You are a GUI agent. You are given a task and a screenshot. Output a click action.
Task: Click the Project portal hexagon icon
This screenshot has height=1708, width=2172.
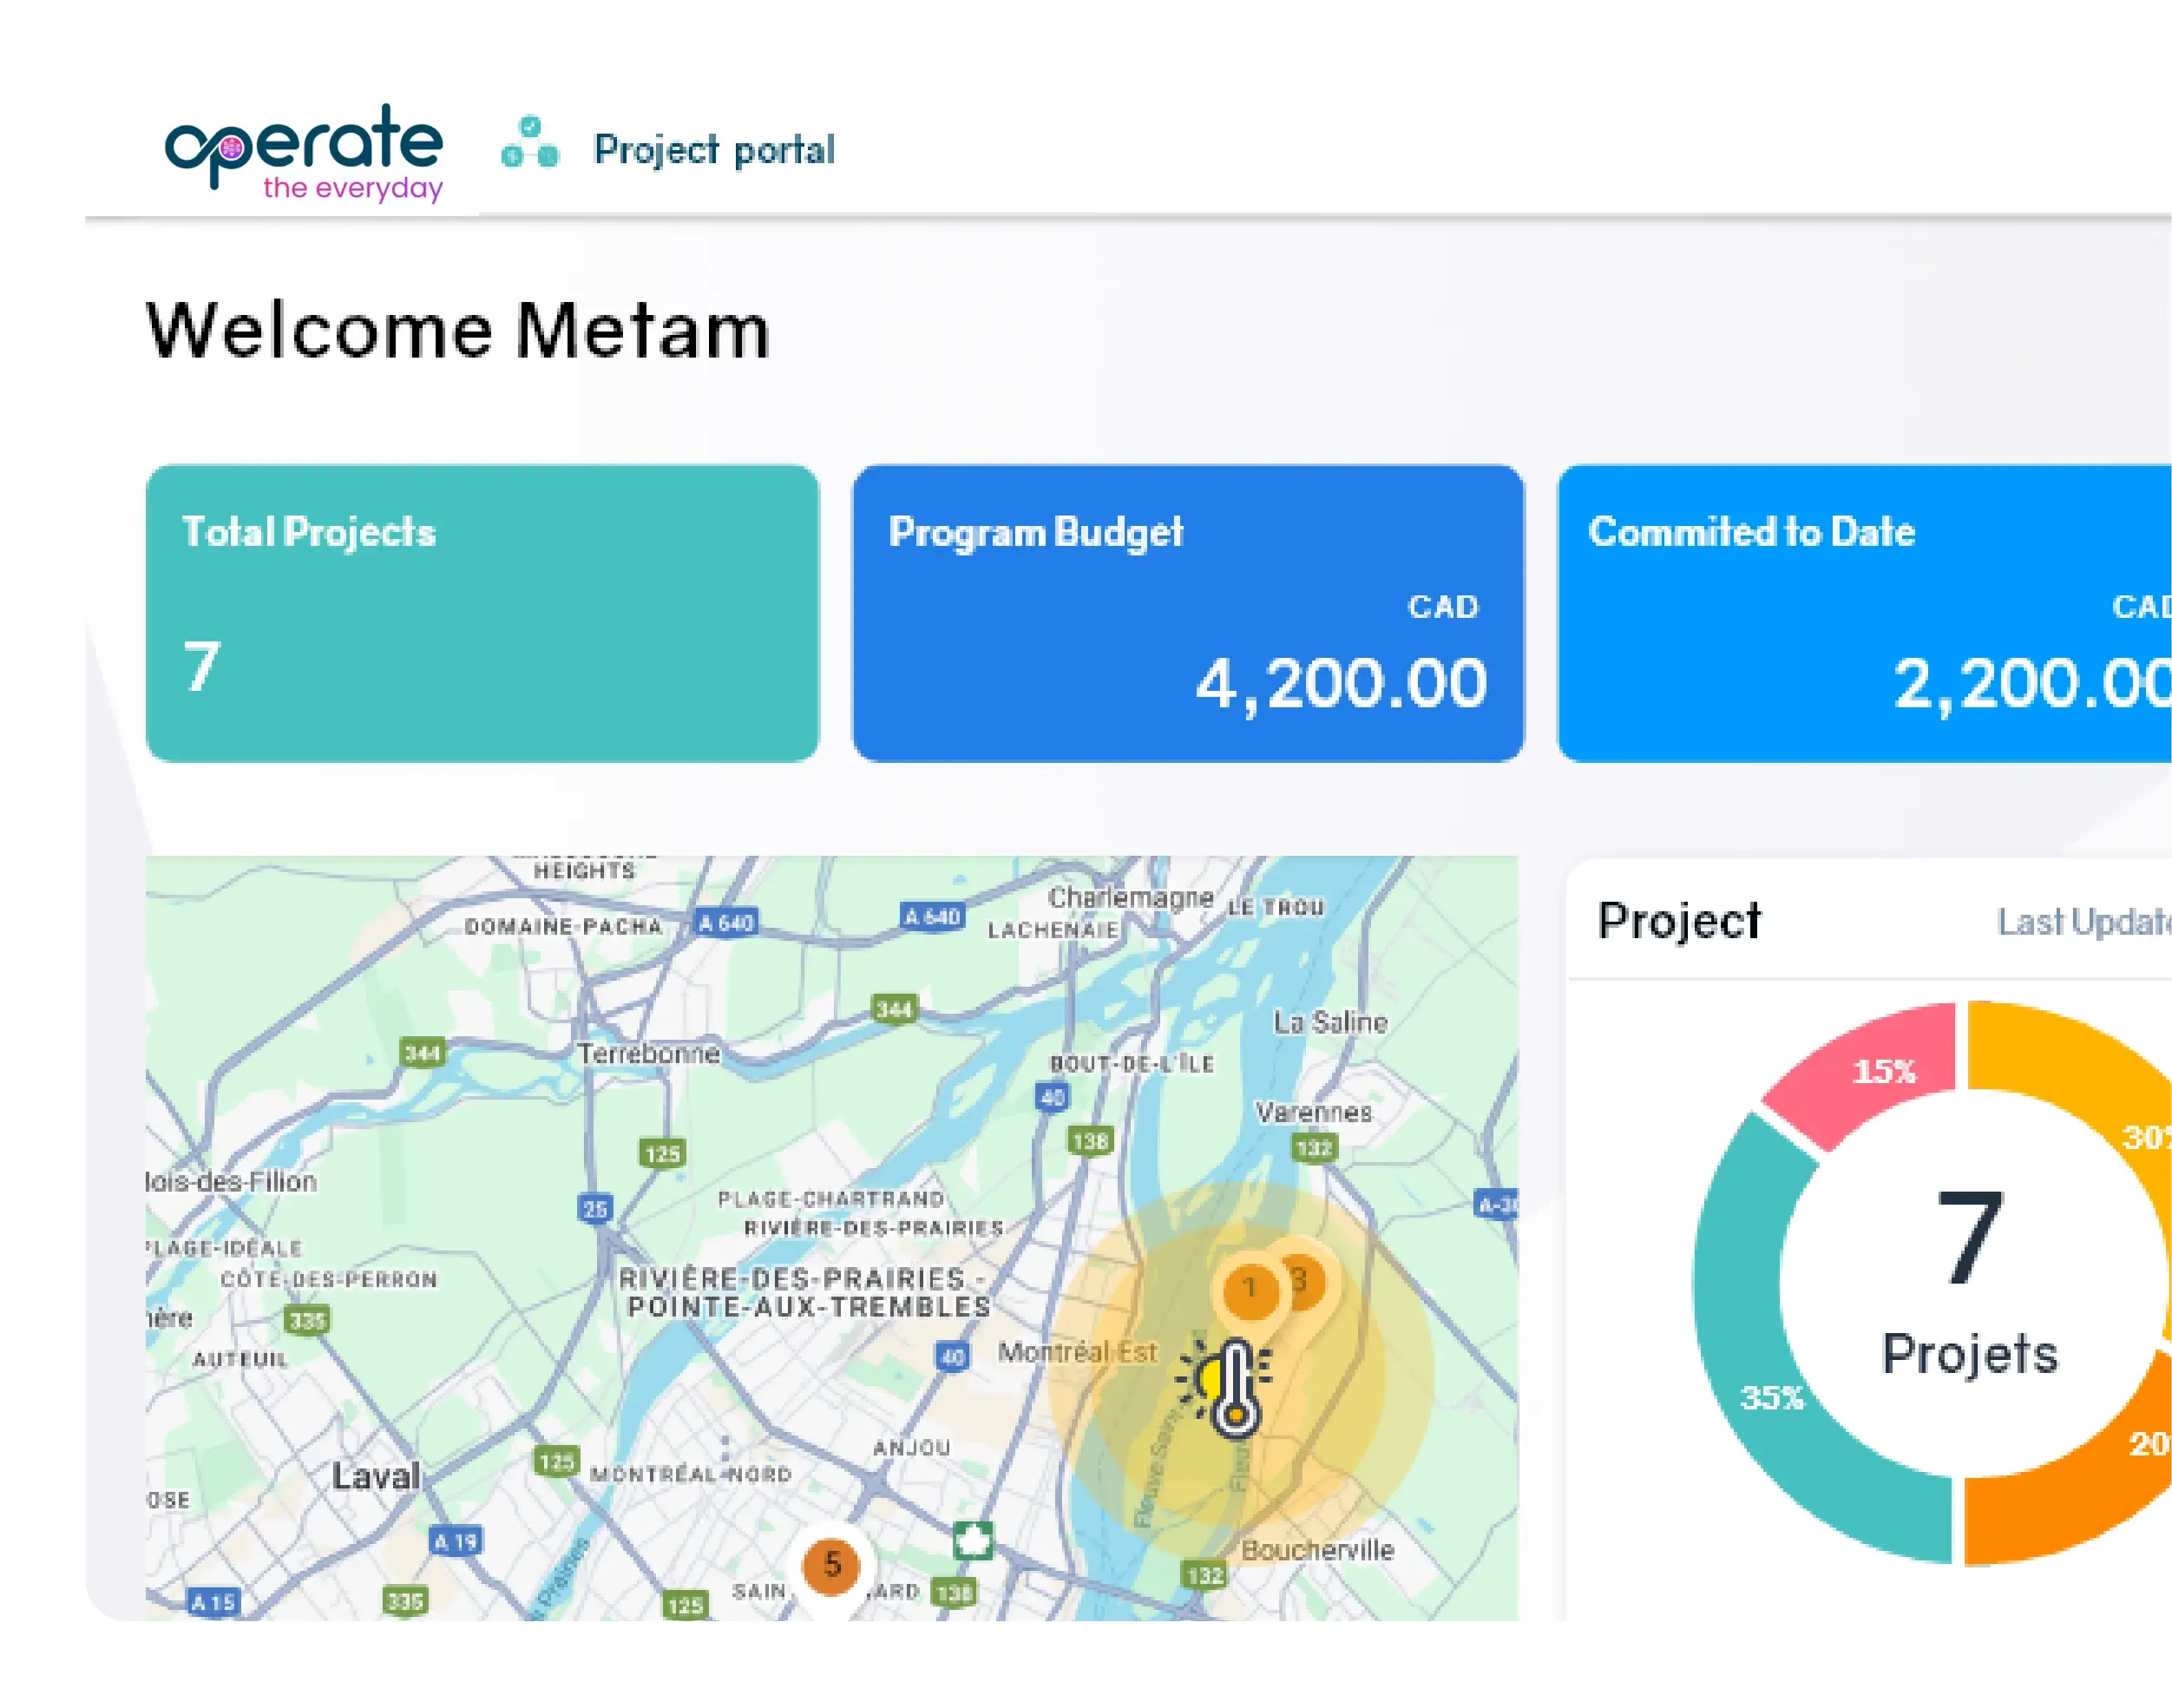(530, 145)
